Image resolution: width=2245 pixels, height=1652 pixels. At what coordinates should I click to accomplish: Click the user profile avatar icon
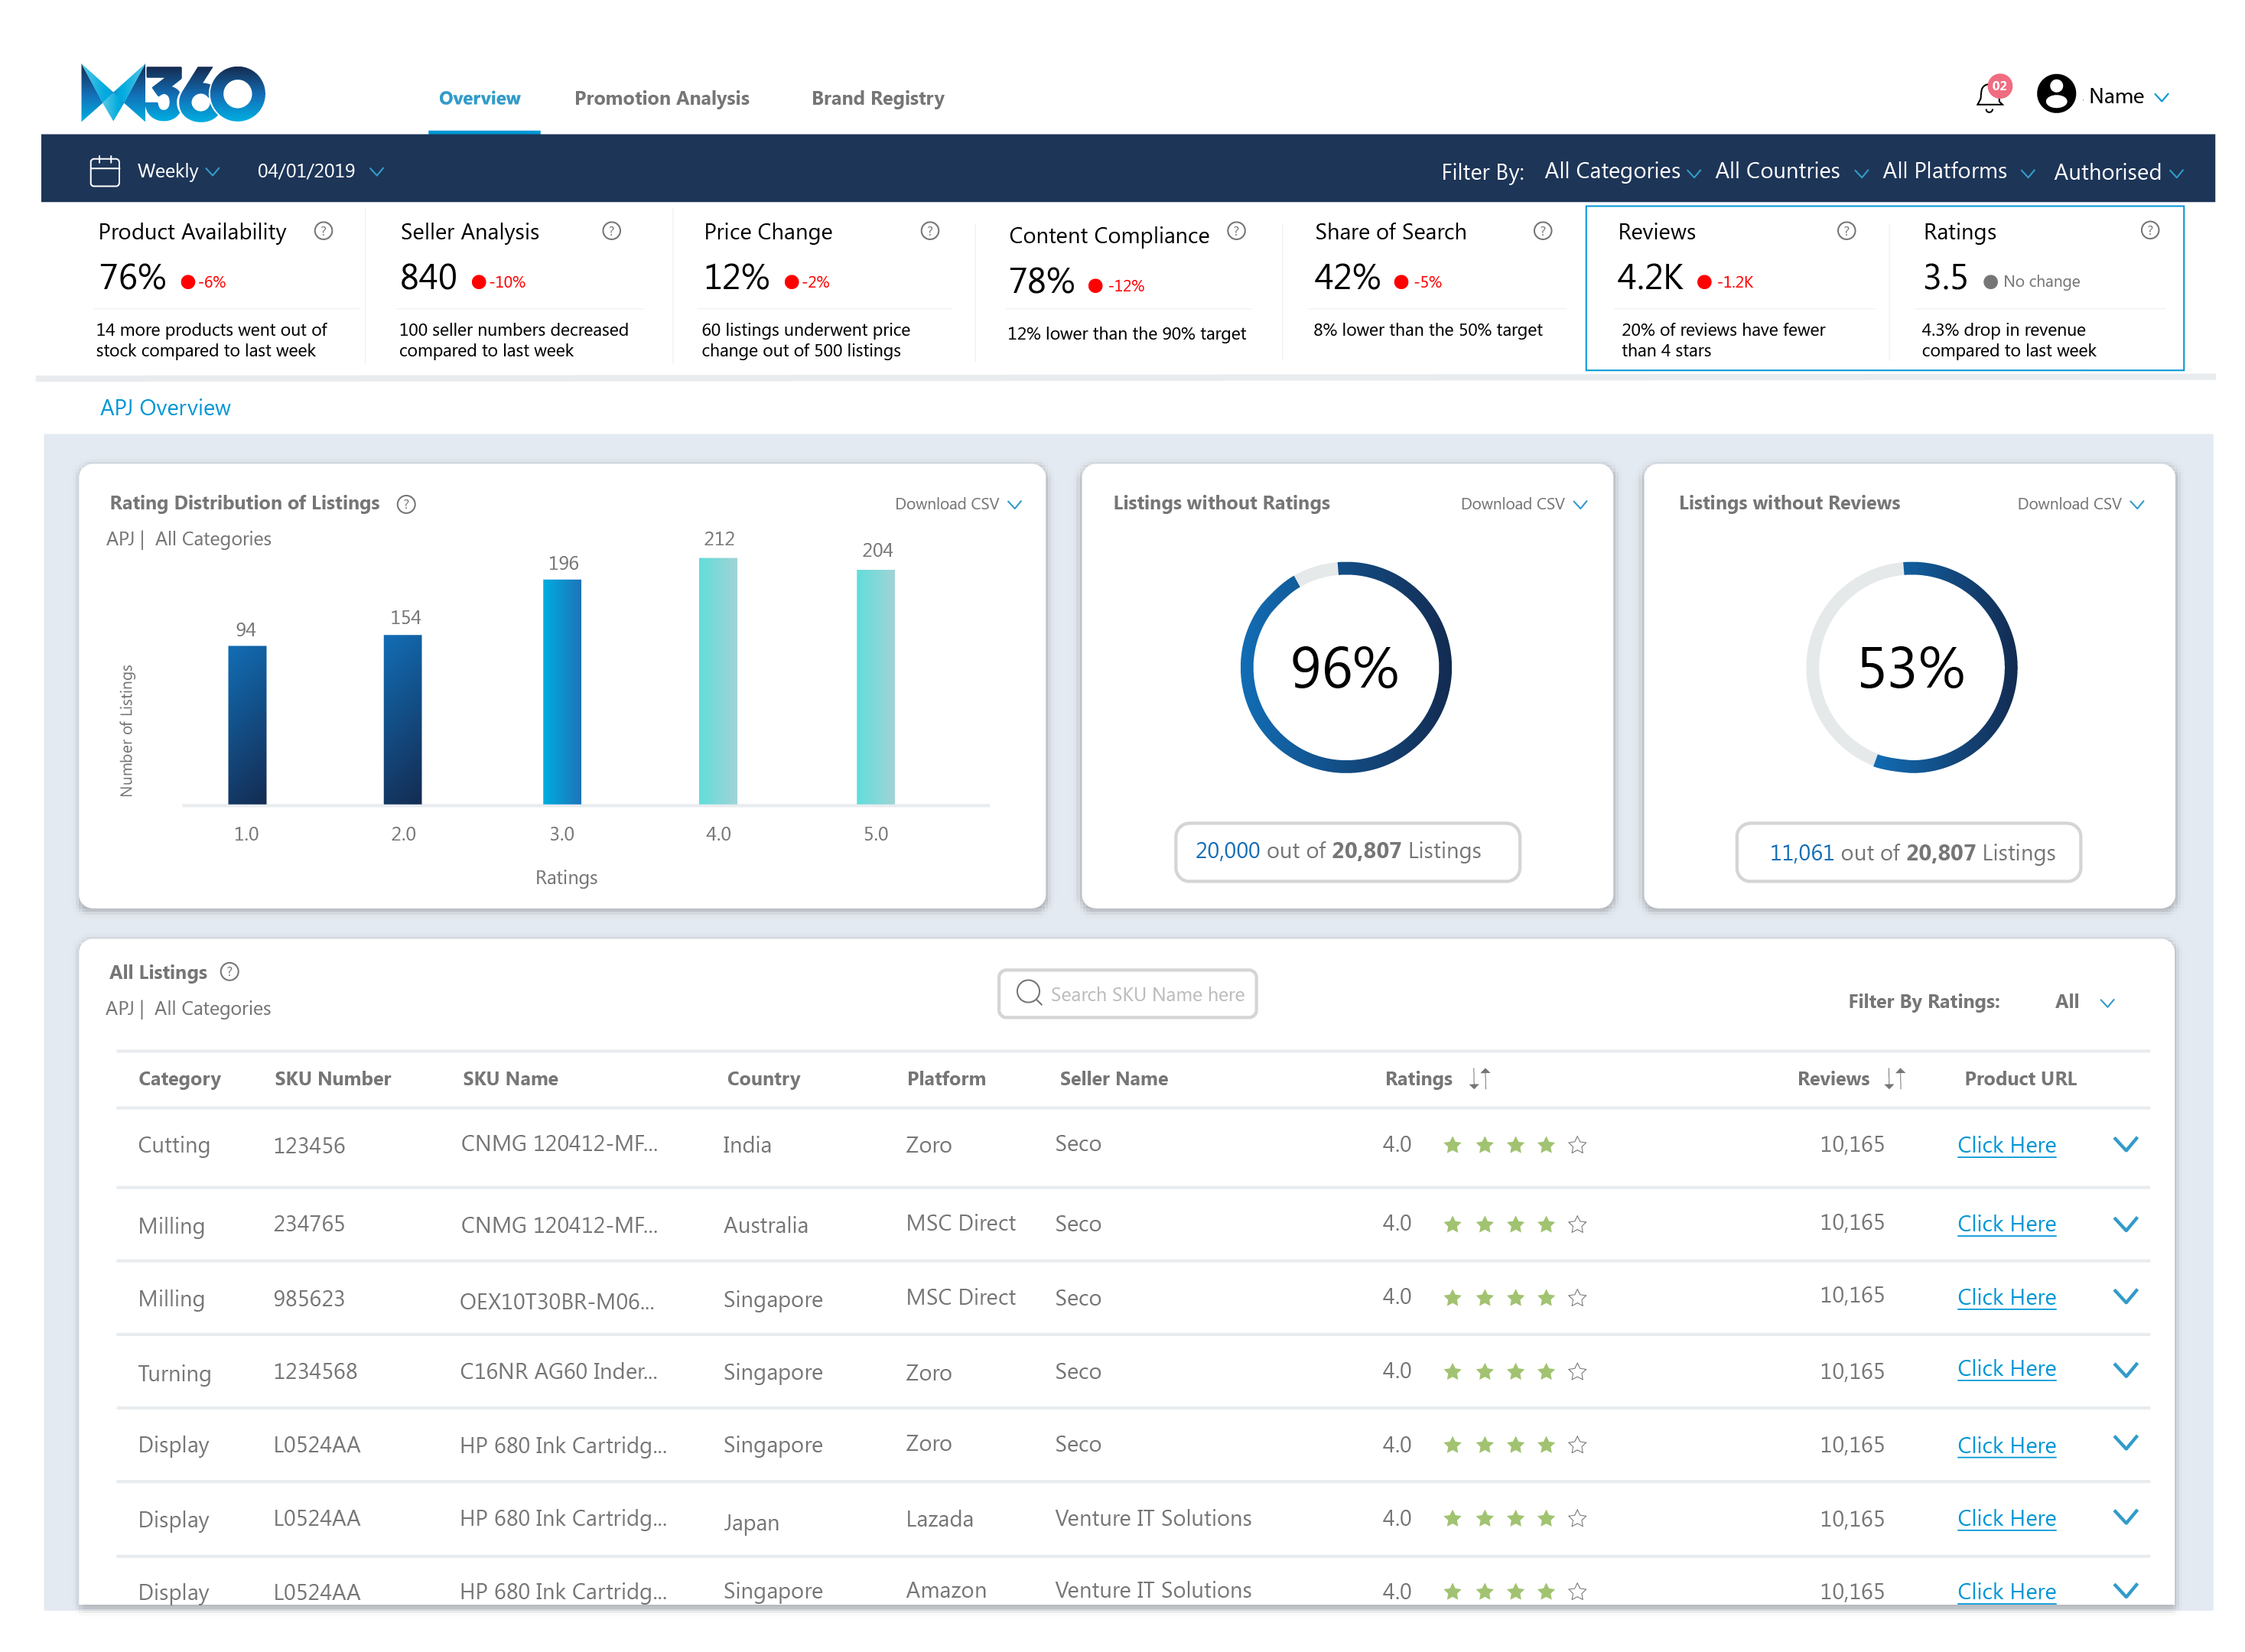pyautogui.click(x=2055, y=95)
